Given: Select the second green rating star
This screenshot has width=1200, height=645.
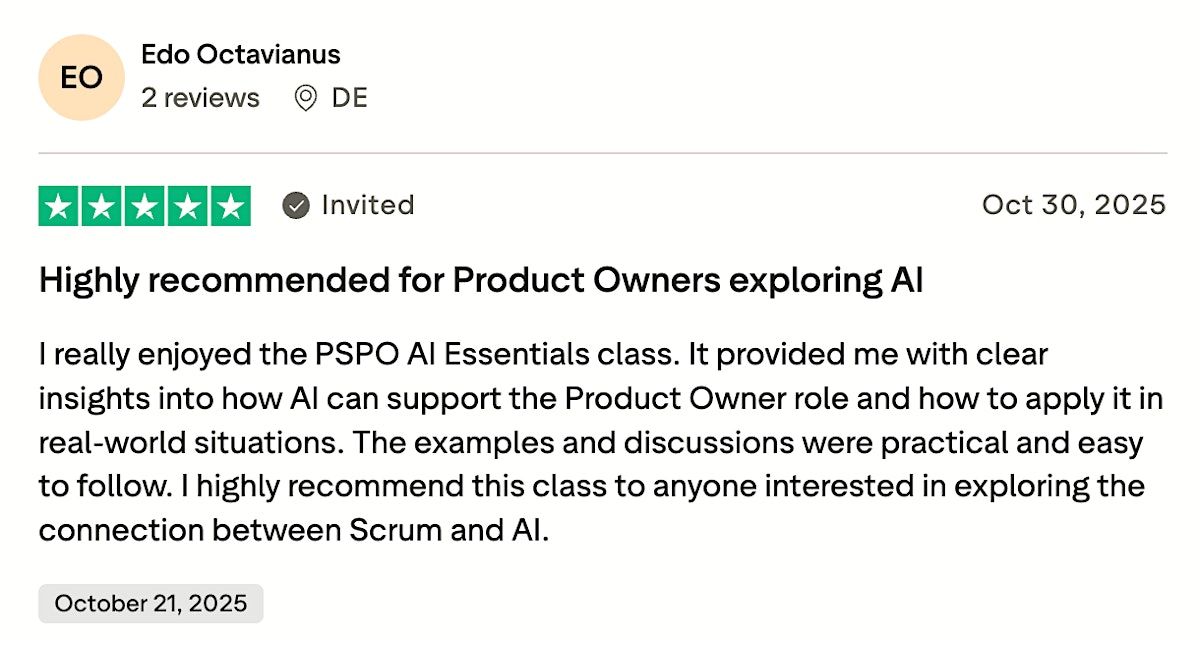Looking at the screenshot, I should click(102, 206).
